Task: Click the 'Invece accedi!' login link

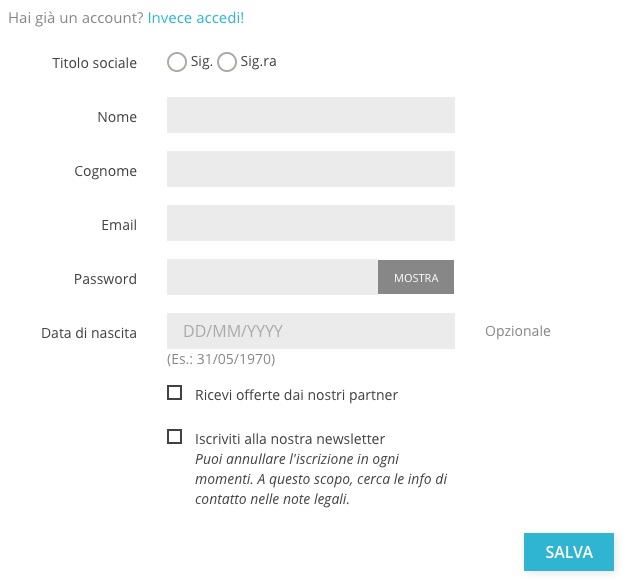Action: pos(195,18)
